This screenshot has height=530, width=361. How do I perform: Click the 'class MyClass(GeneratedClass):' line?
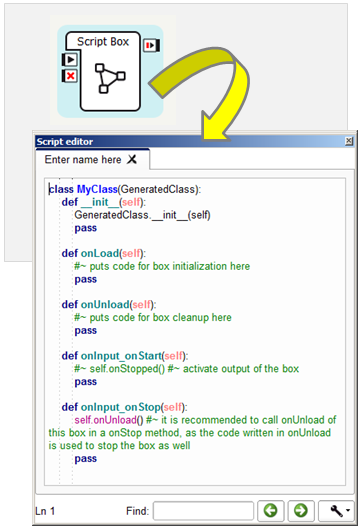125,189
